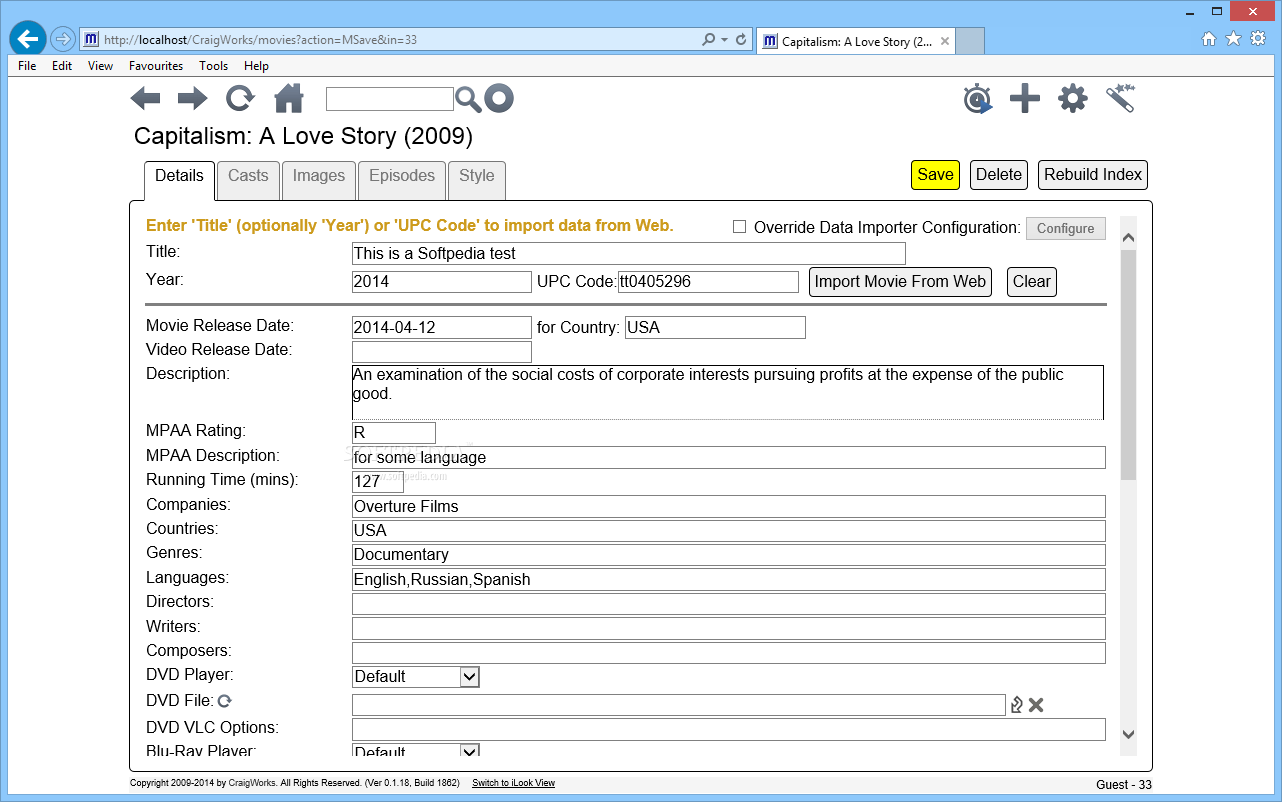
Task: Expand the Blu-Ray Player dropdown
Action: (470, 750)
